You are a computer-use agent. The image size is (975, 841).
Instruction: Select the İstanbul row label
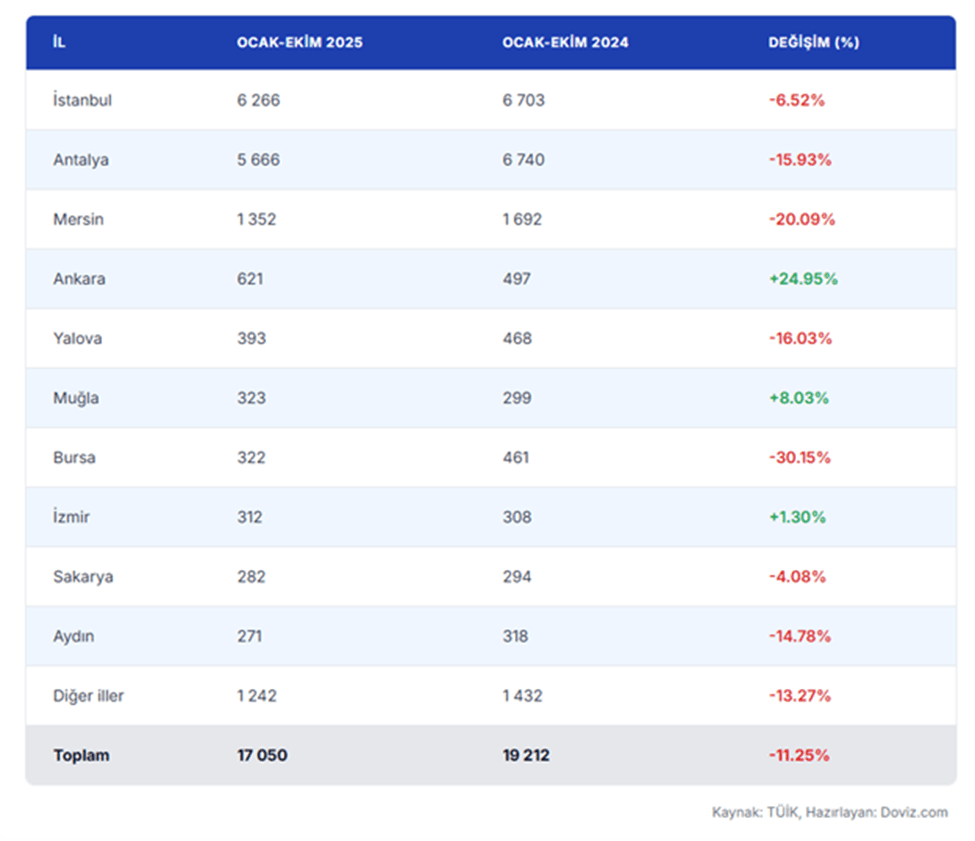pos(82,99)
